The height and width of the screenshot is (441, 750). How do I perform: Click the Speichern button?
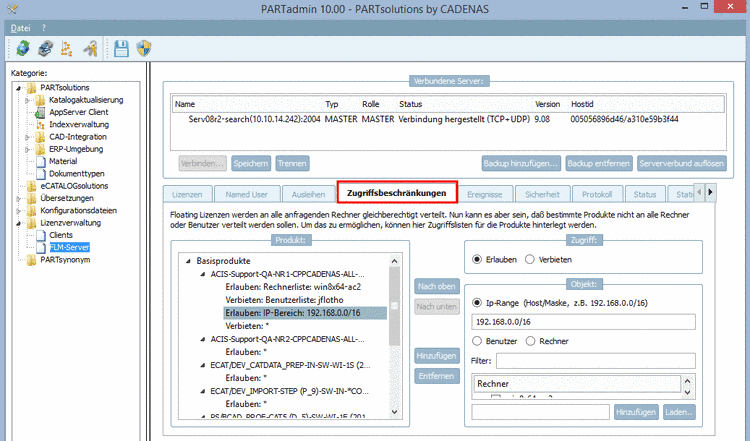coord(251,164)
